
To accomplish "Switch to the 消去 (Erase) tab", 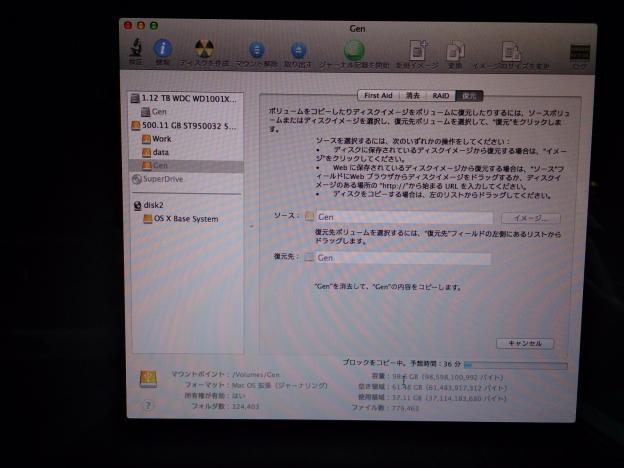I will pyautogui.click(x=413, y=96).
